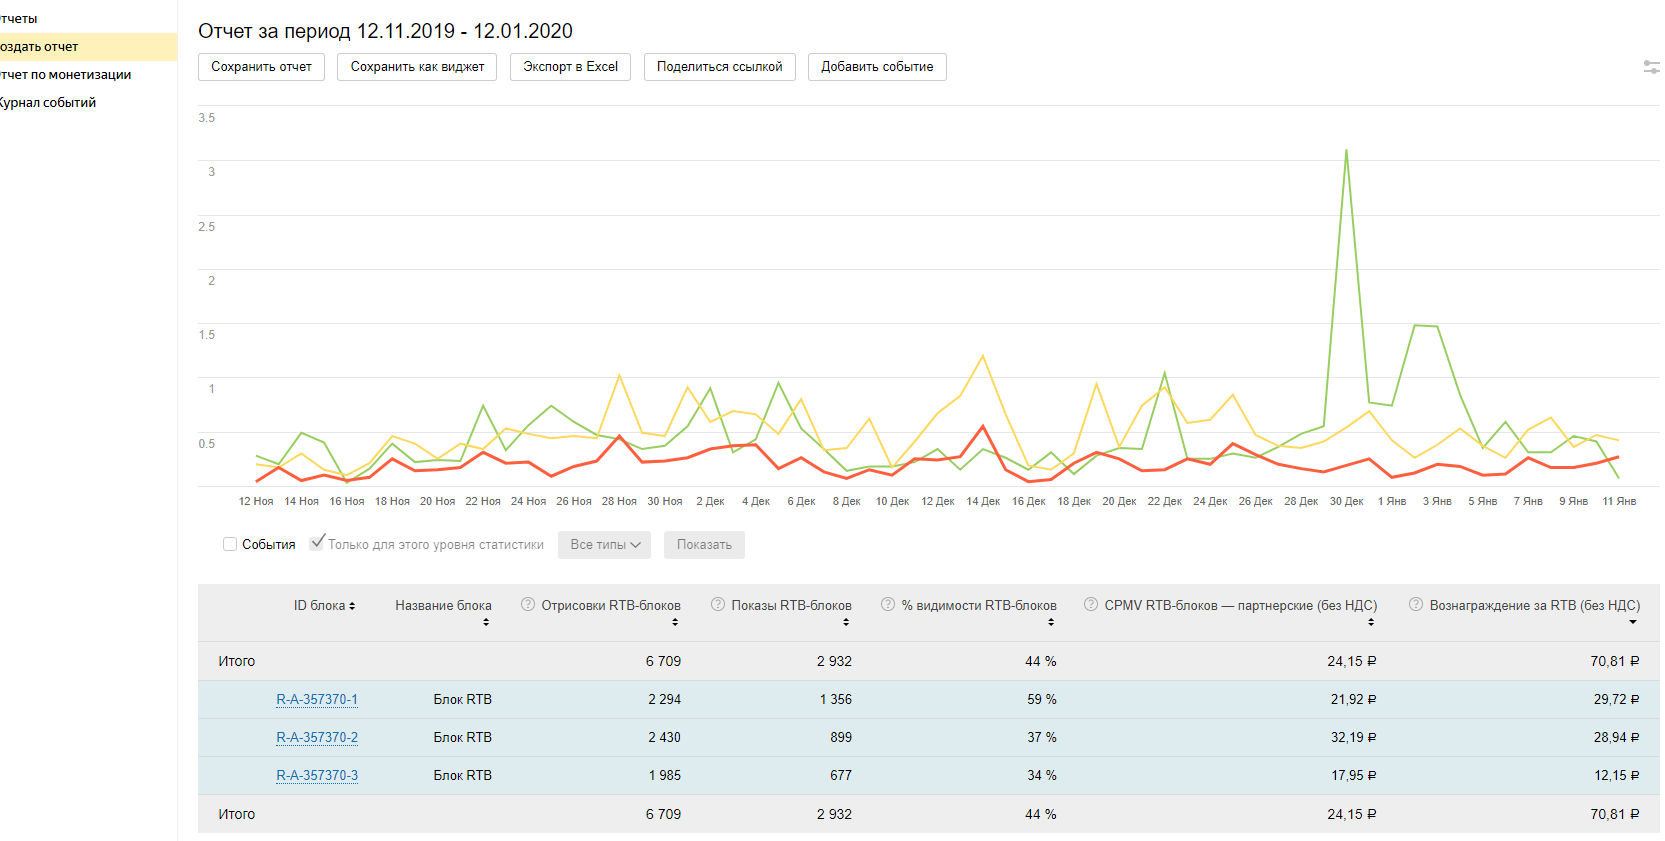Click Сохранить как виджет button
The width and height of the screenshot is (1665, 841).
click(417, 67)
